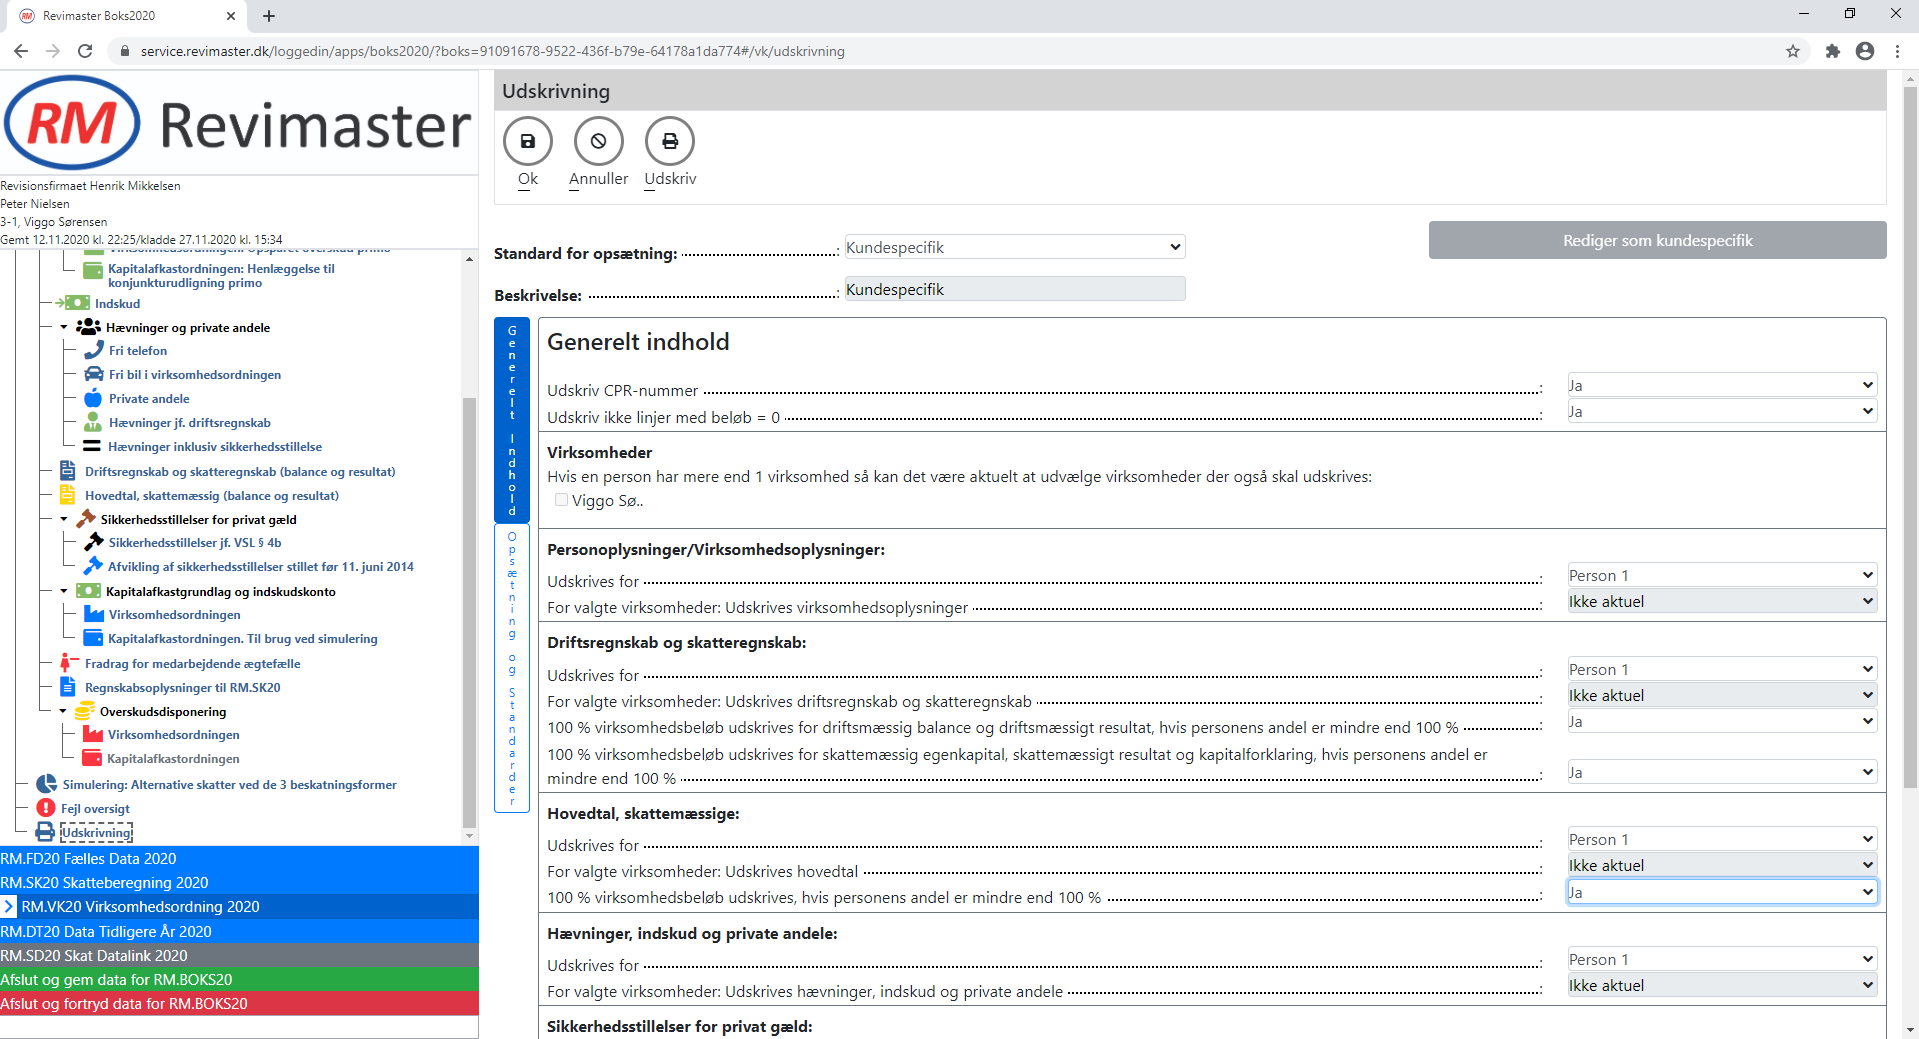Open the Standard for opsætning dropdown
This screenshot has width=1919, height=1039.
(1014, 247)
